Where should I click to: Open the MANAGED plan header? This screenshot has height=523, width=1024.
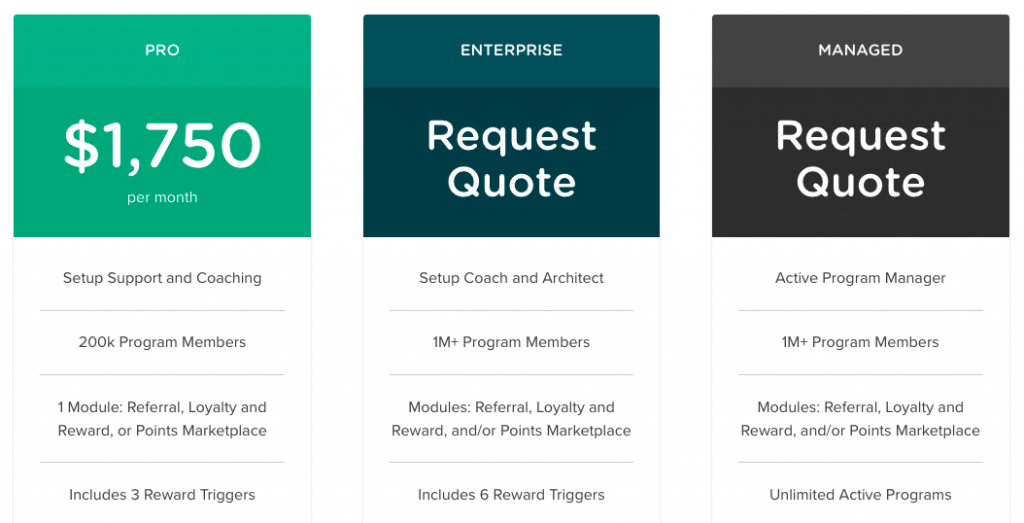(860, 51)
